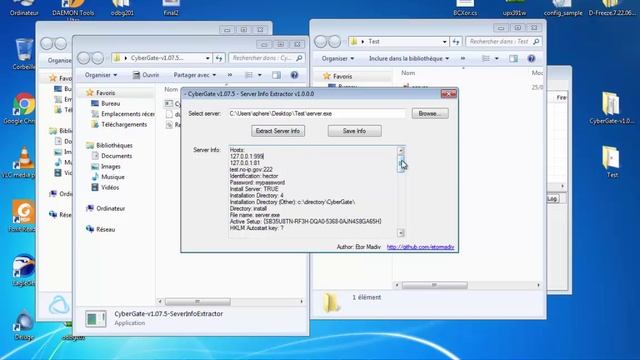Select Favoris in Test window sidebar
The width and height of the screenshot is (640, 360).
(338, 76)
